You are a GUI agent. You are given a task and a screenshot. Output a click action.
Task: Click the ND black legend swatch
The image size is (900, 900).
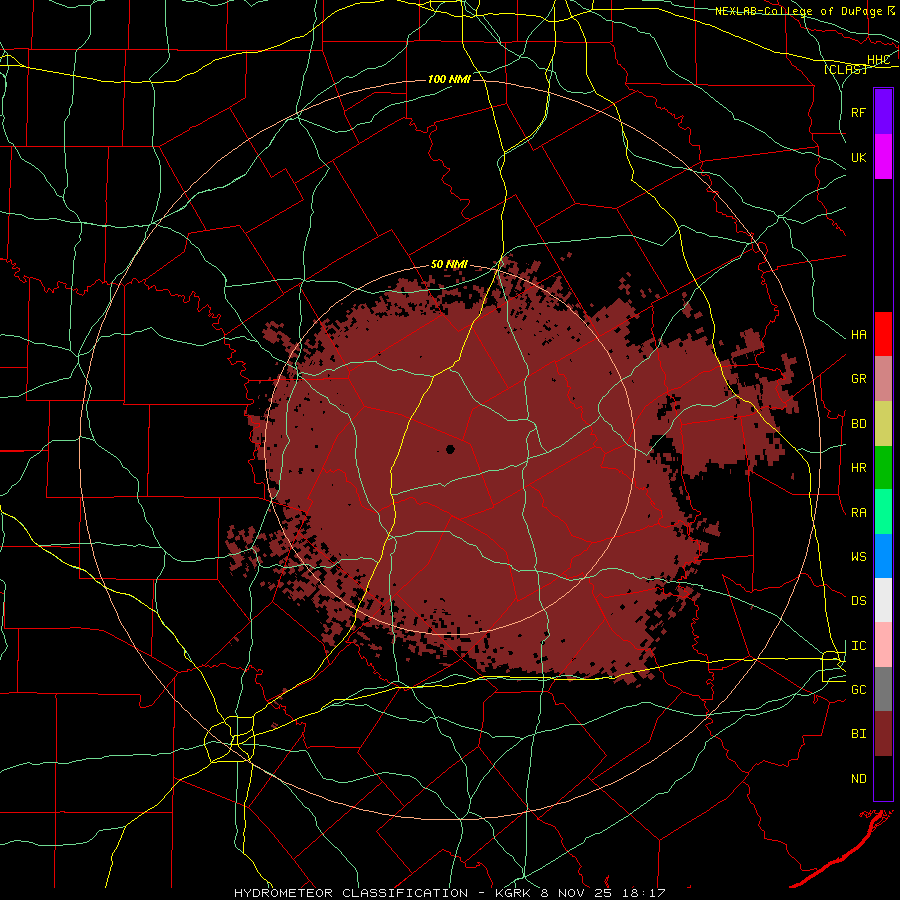883,778
